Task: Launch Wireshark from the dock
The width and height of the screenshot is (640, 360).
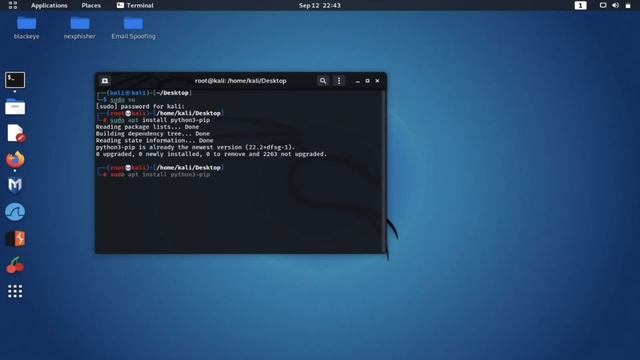Action: pos(15,212)
